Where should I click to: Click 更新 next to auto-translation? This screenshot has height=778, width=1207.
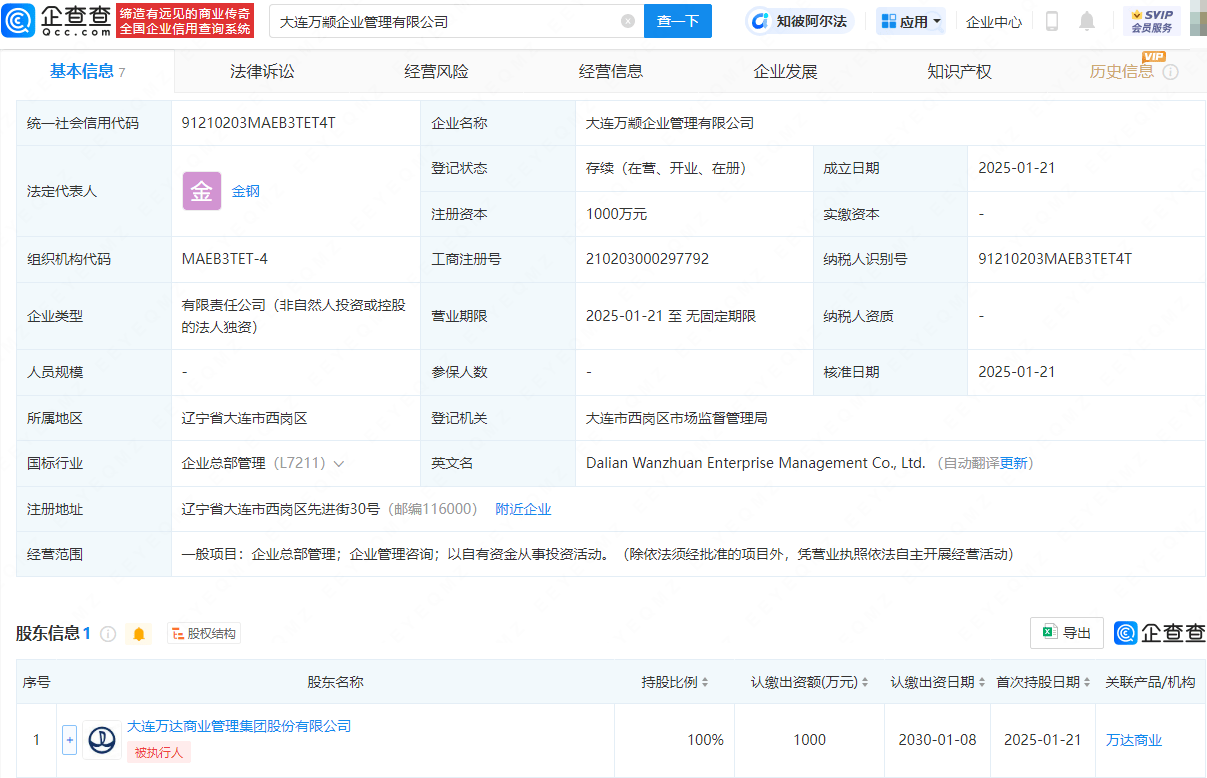[x=1013, y=463]
